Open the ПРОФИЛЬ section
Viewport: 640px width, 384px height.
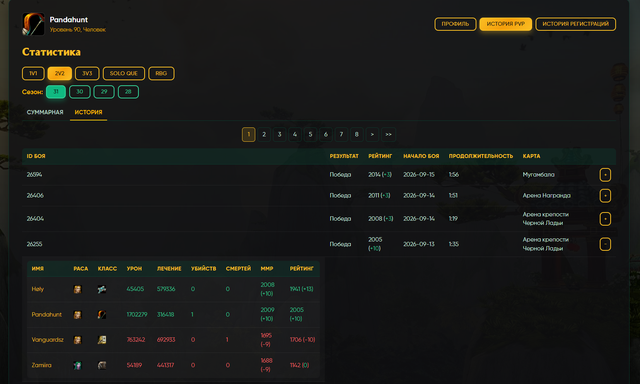tap(455, 24)
